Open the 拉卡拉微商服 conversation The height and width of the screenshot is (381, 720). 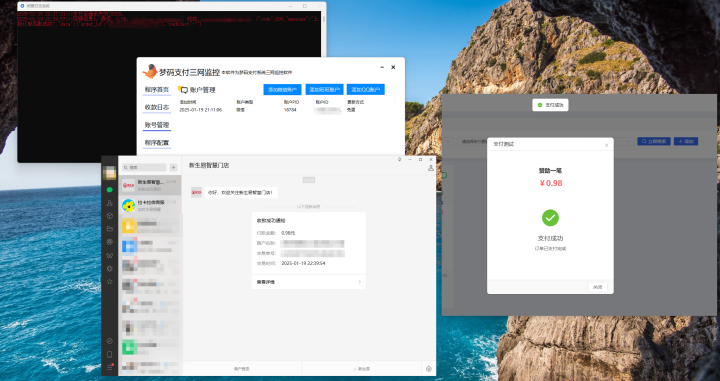(150, 205)
